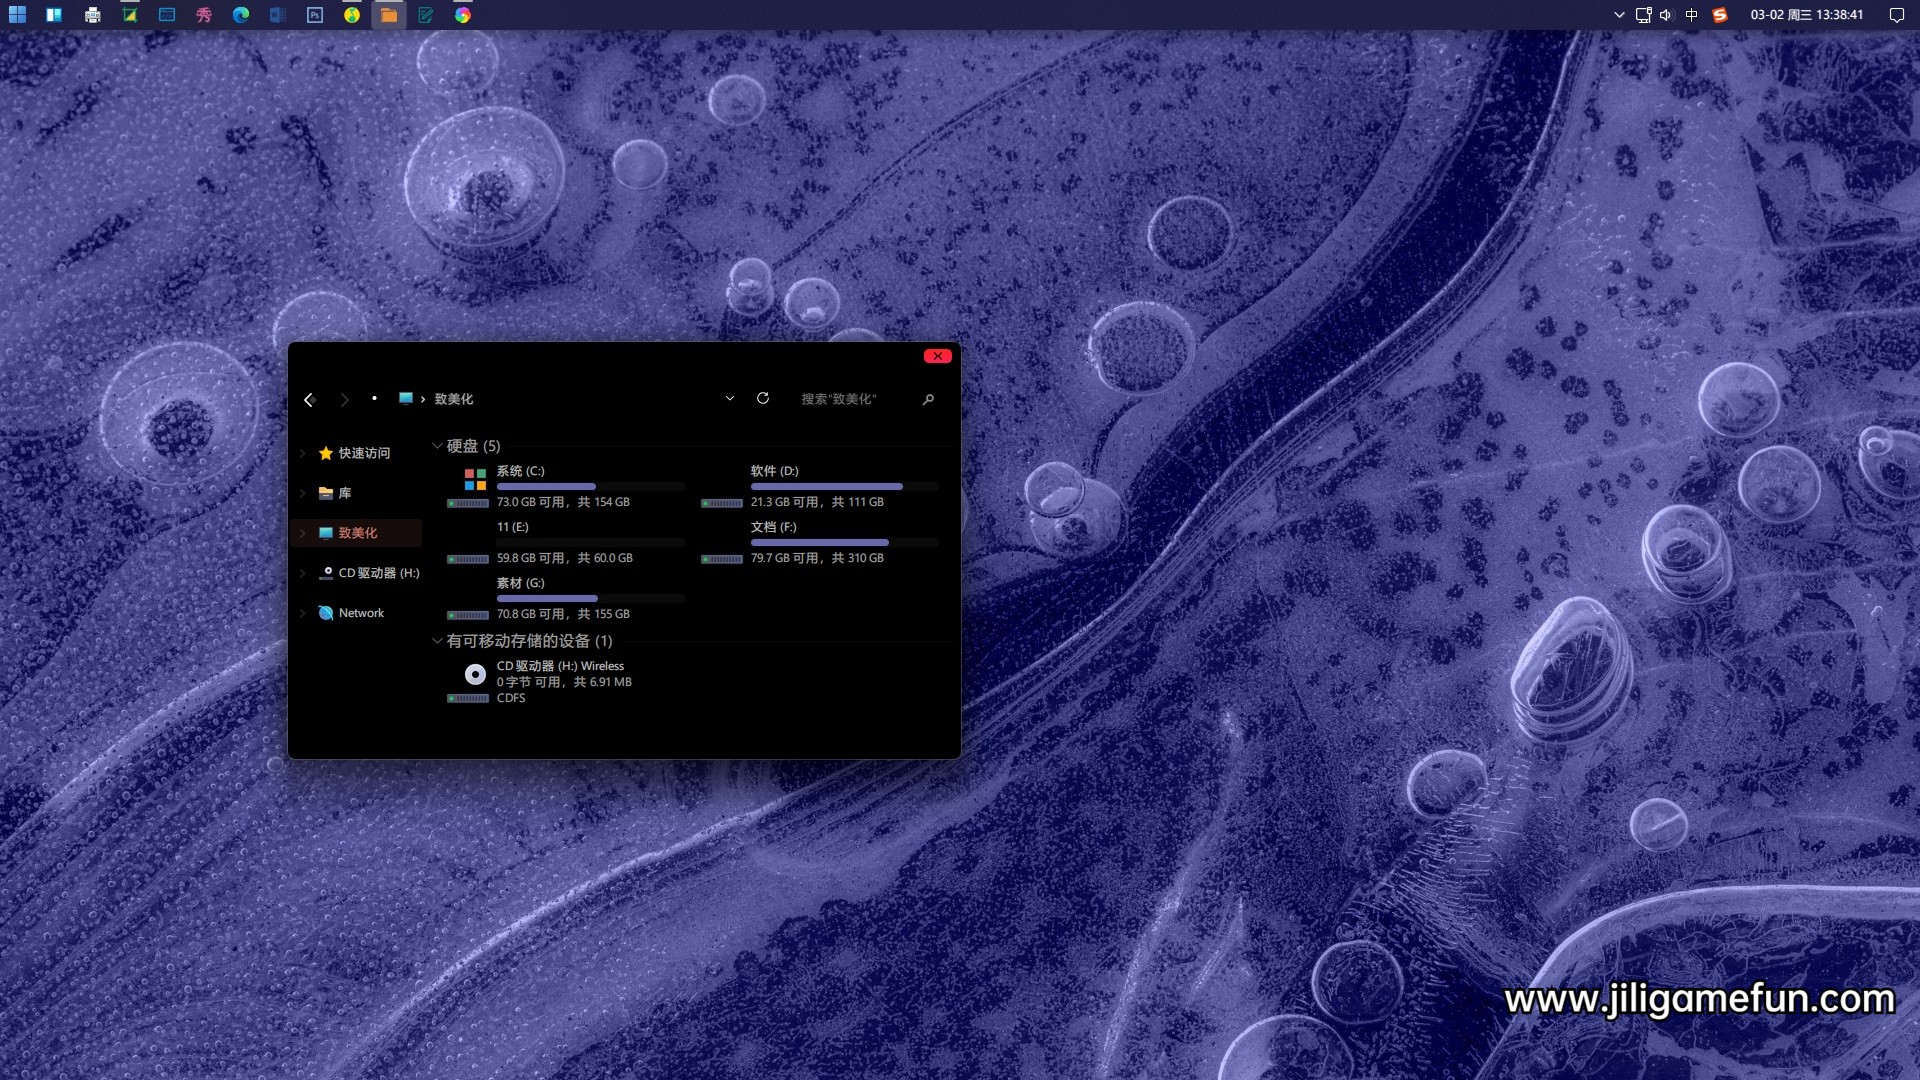
Task: Focus the 搜索"致美化" search field
Action: (855, 399)
